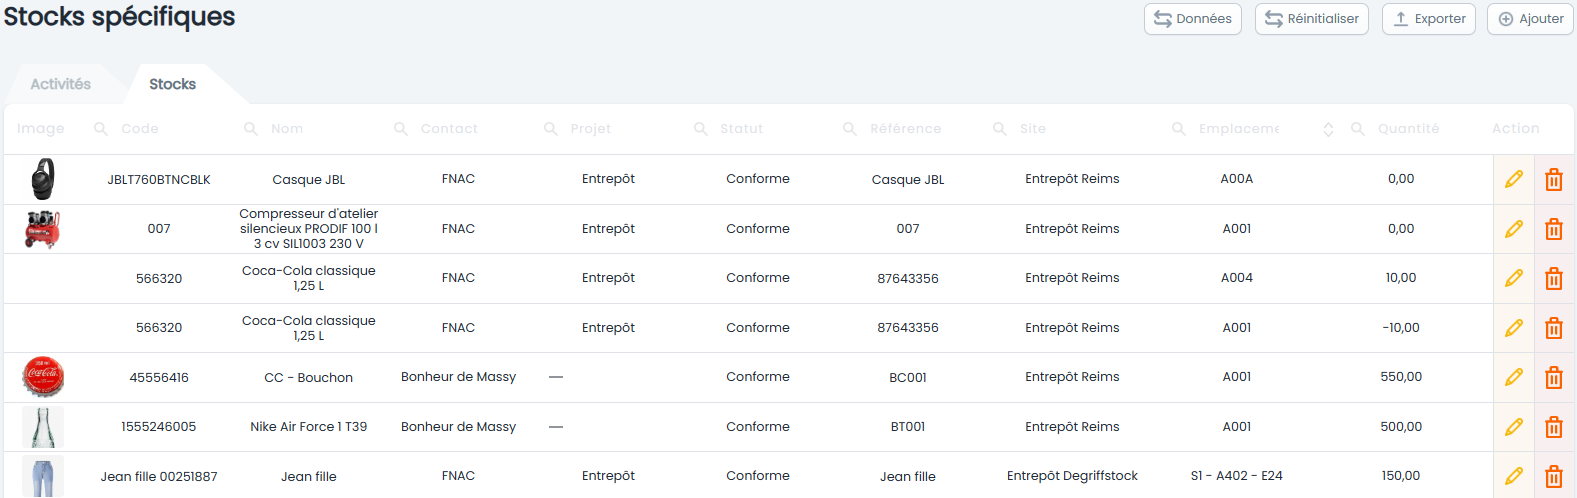
Task: Delete the Compresseur d'atelier row
Action: pyautogui.click(x=1554, y=229)
